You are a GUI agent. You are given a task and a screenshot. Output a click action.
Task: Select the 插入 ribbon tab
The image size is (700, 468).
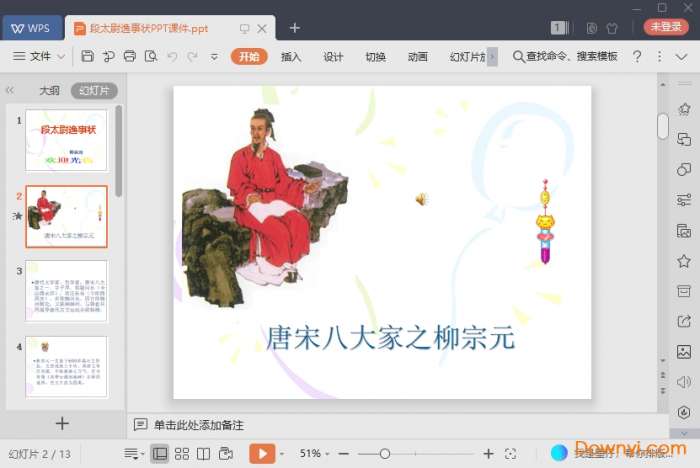pyautogui.click(x=291, y=57)
